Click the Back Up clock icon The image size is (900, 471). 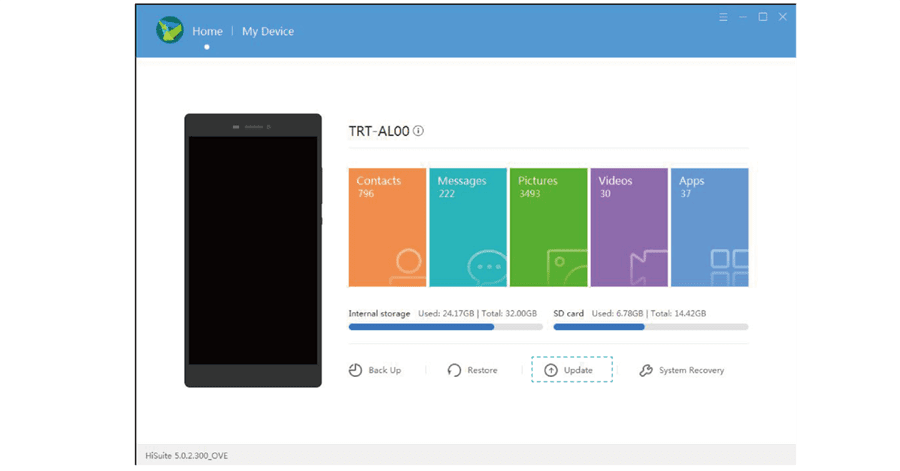coord(355,370)
